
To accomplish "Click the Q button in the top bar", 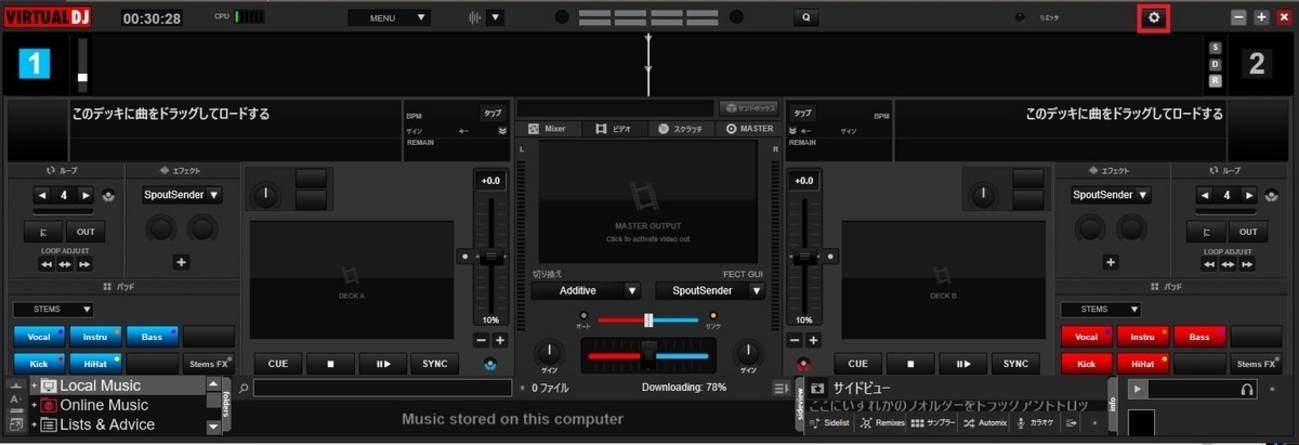I will click(805, 17).
